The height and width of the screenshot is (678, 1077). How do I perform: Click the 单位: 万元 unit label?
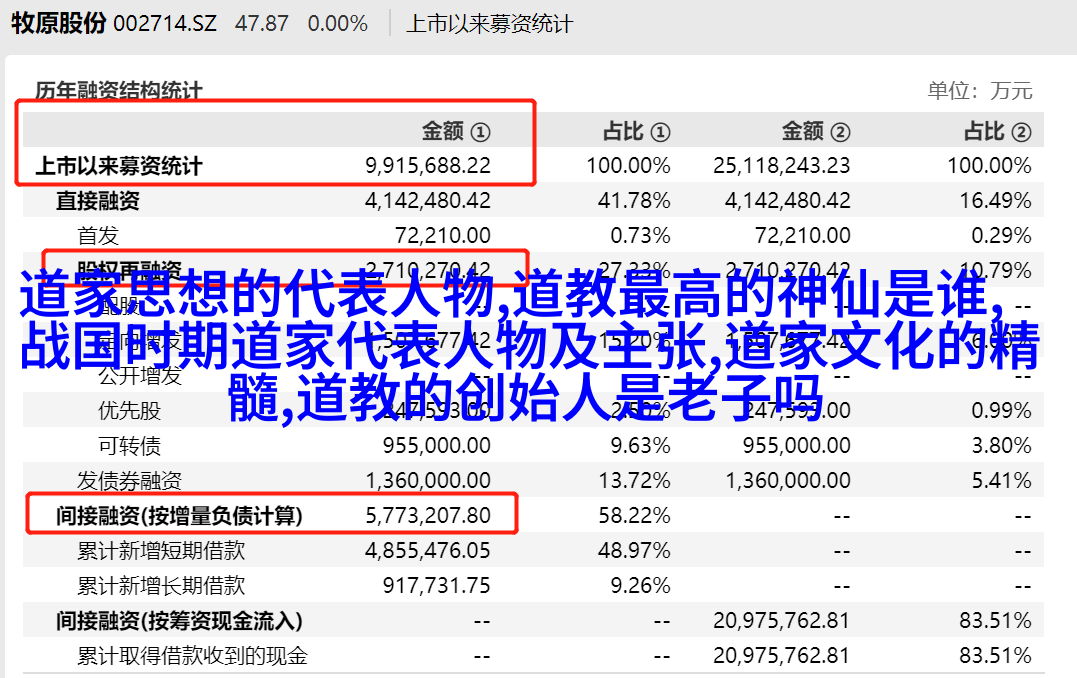(x=980, y=90)
